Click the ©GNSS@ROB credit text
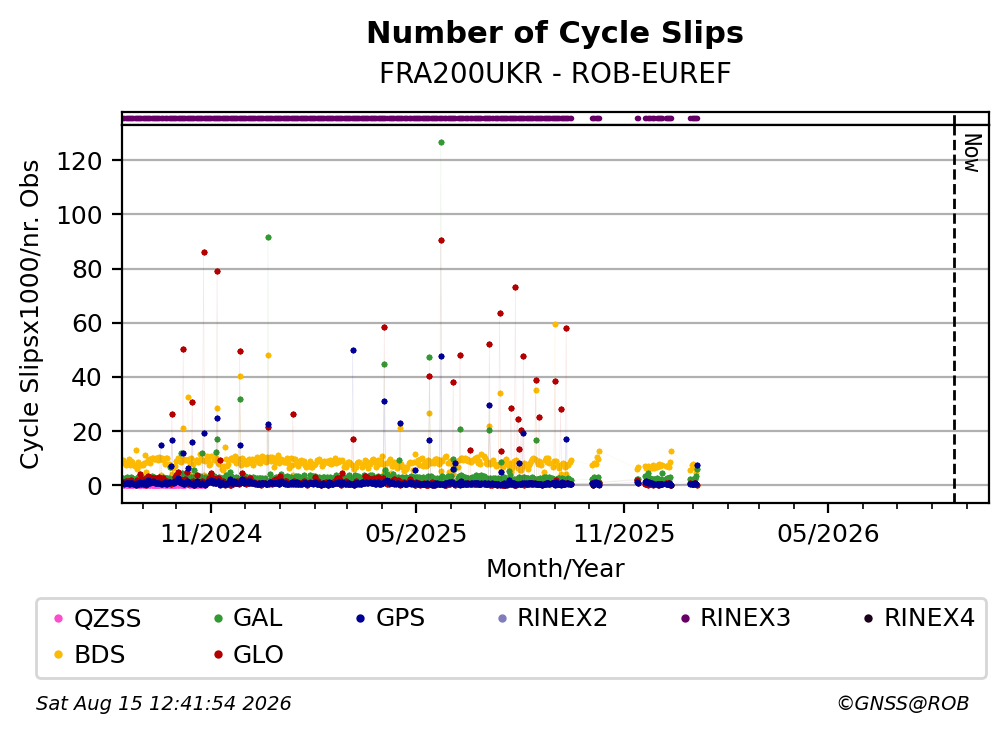Viewport: 1008px width, 734px height. pos(903,704)
